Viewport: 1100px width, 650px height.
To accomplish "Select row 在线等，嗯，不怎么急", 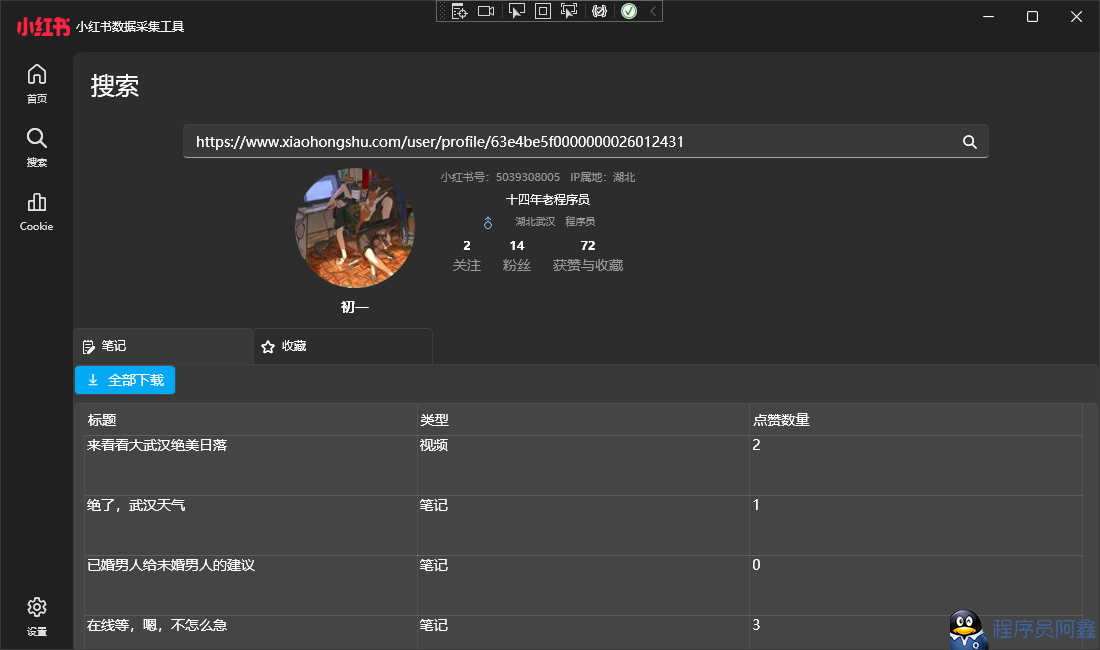I will [x=583, y=633].
